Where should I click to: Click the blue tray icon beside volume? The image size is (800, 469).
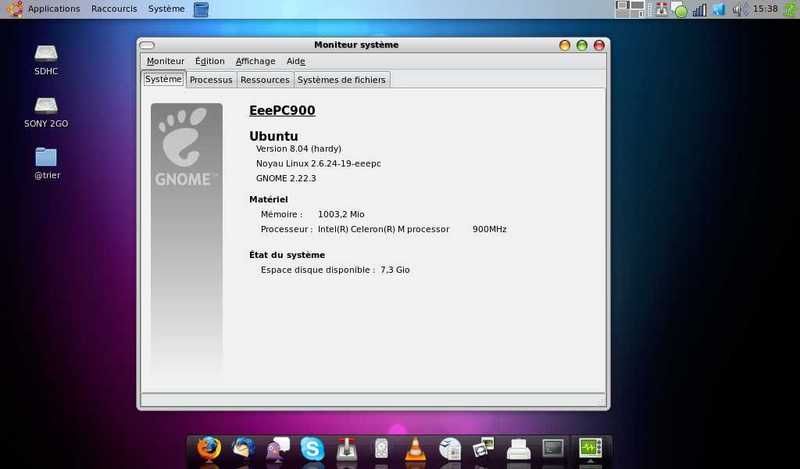719,9
